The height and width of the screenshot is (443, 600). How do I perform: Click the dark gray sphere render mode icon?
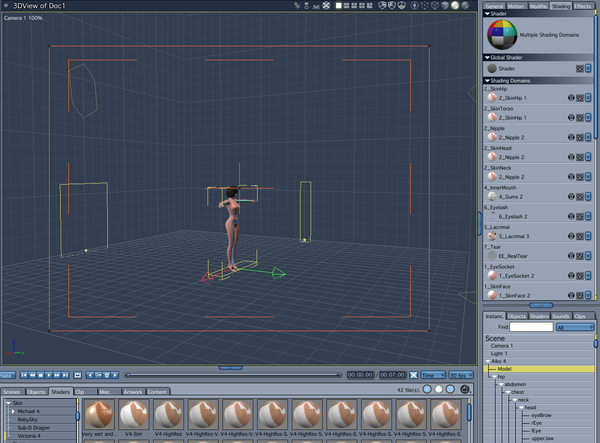coord(465,5)
